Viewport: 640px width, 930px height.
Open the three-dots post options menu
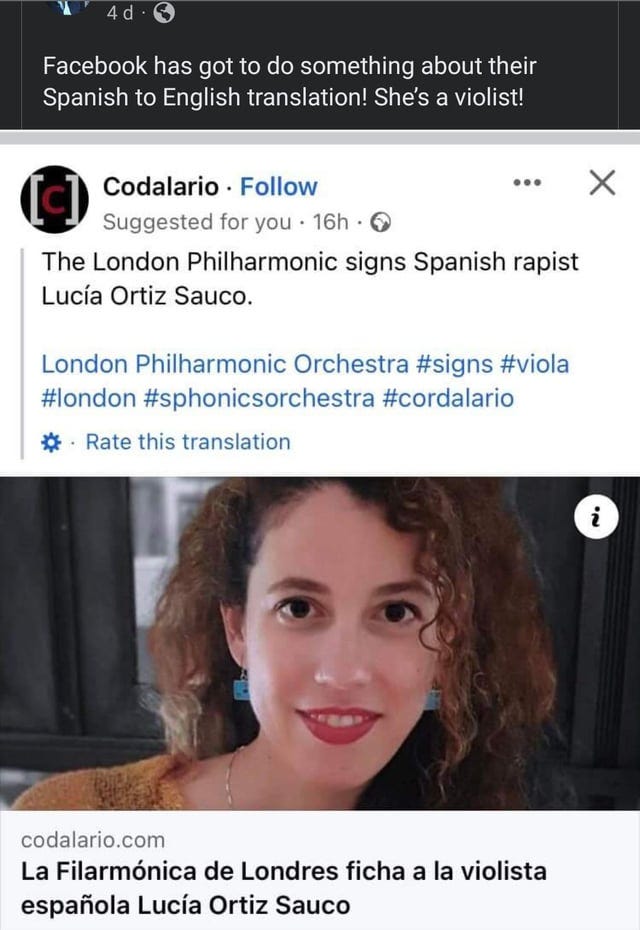click(x=527, y=183)
